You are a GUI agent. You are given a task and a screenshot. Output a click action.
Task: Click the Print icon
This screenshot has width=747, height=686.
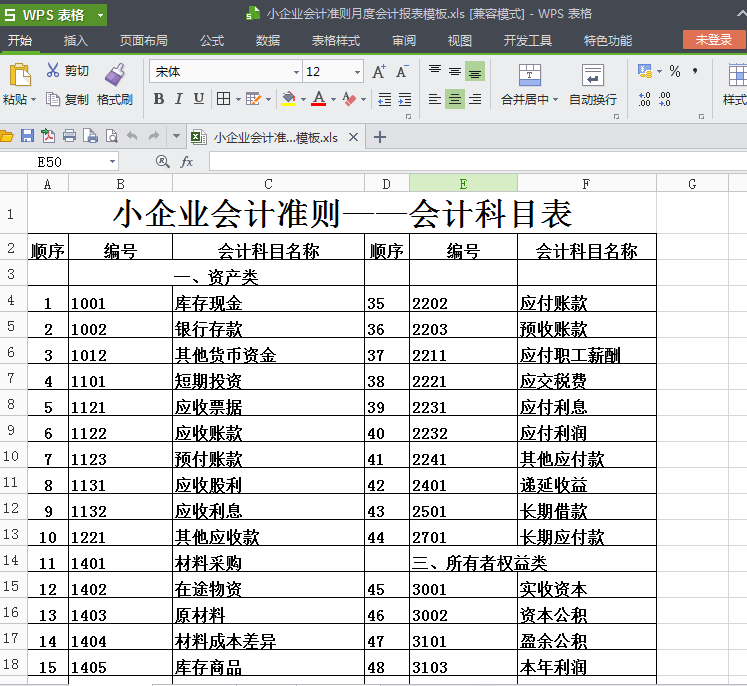70,136
